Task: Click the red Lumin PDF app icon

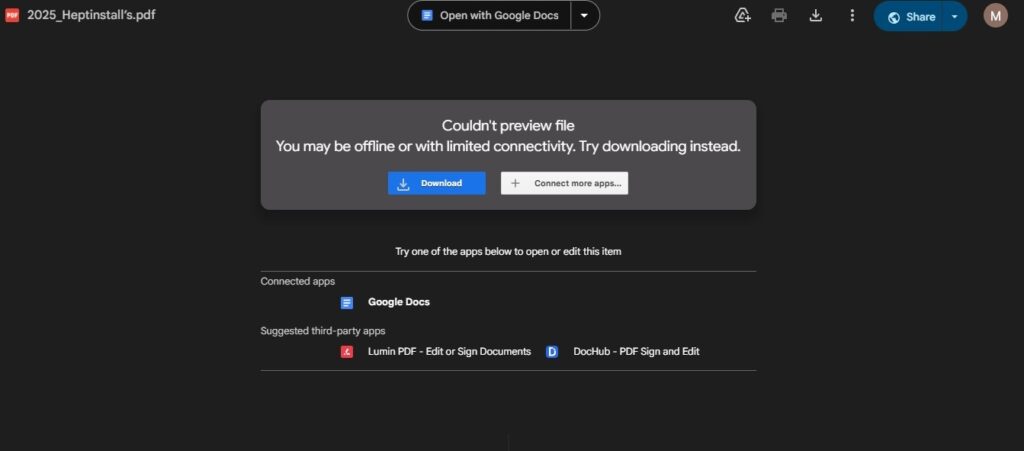Action: (347, 352)
